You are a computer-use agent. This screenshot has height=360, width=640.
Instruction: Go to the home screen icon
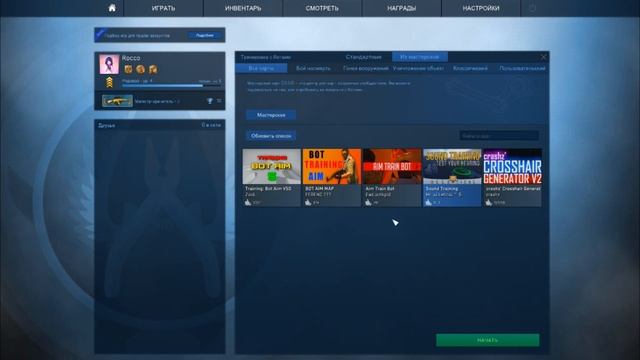(x=112, y=8)
